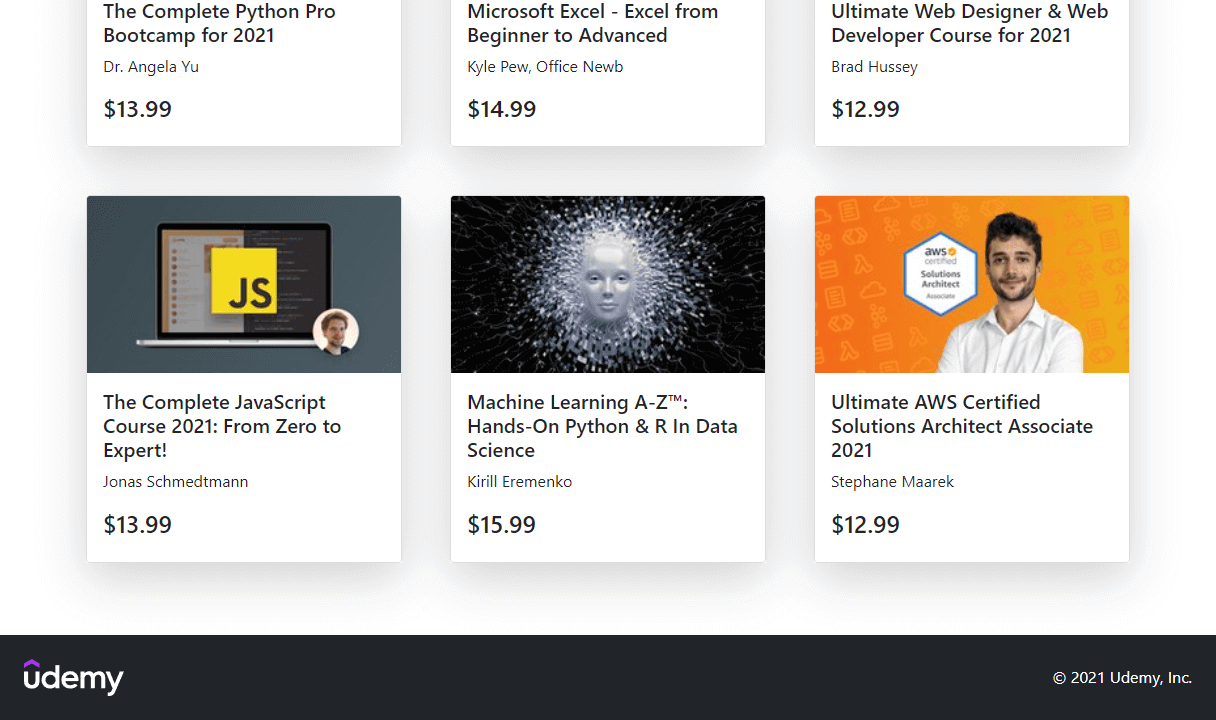
Task: Click the Udemy logo in the footer
Action: coord(74,677)
